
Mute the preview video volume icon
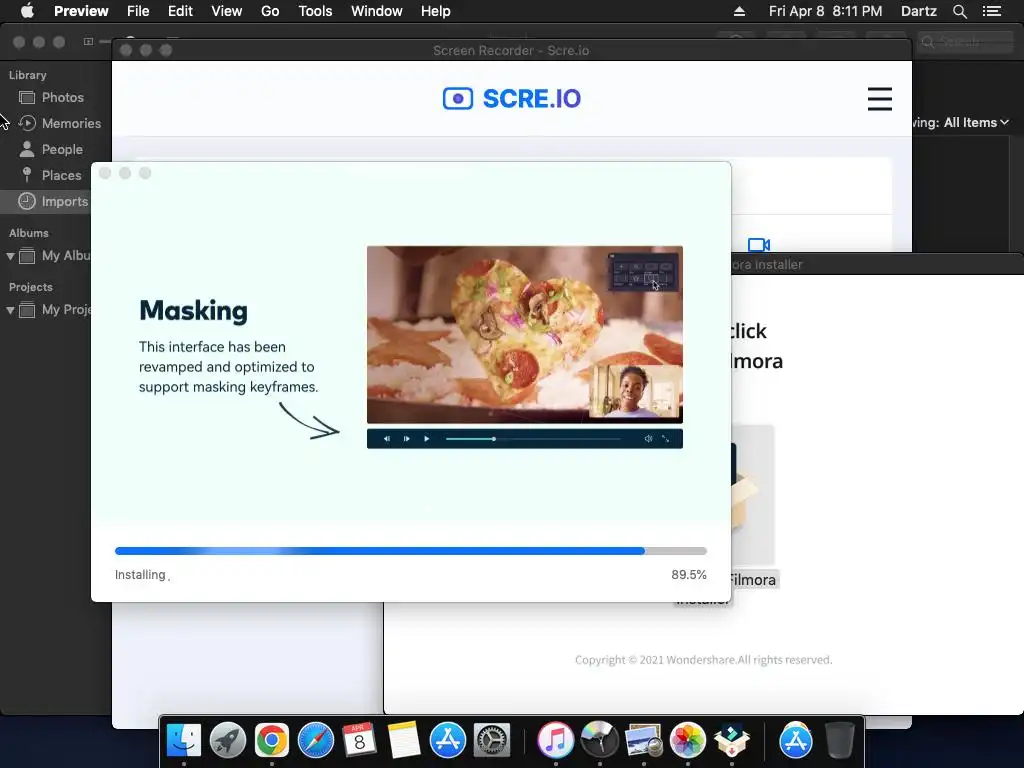click(648, 439)
